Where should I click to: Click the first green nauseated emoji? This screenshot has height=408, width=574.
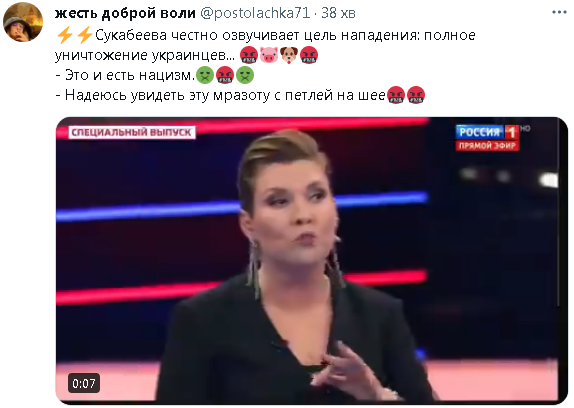click(205, 75)
